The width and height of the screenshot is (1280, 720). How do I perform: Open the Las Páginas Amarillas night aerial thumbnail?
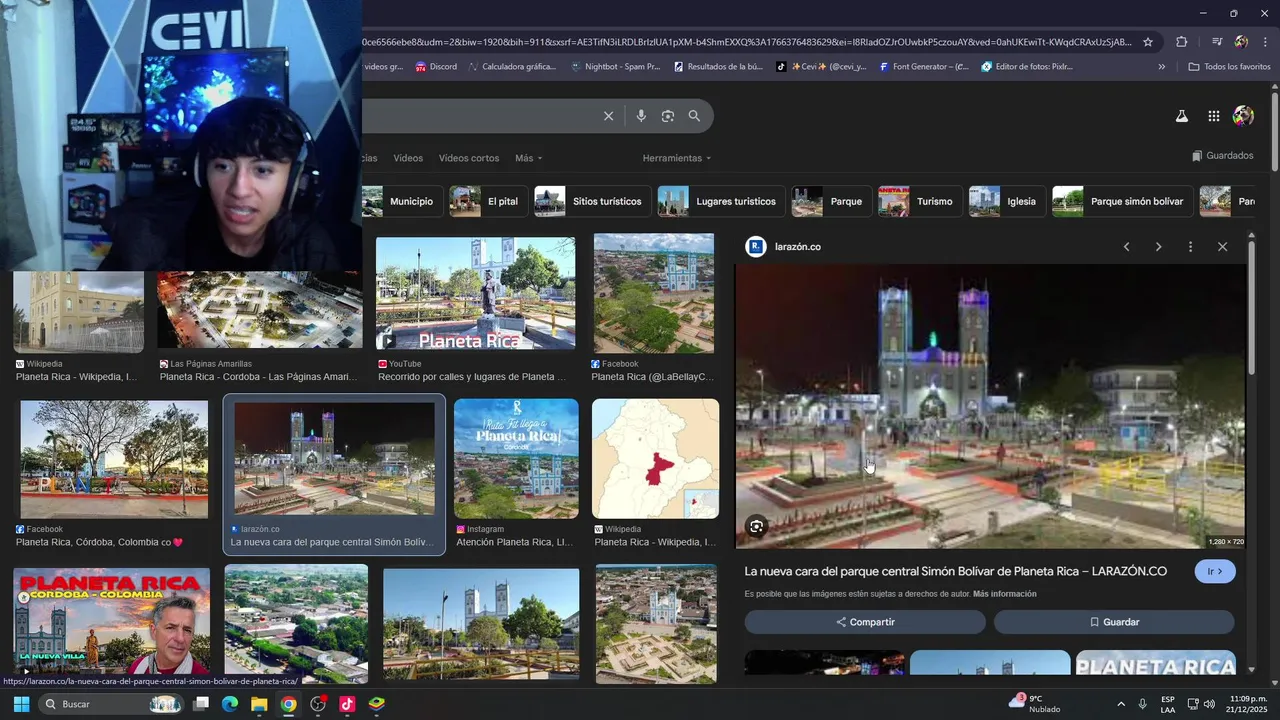259,310
